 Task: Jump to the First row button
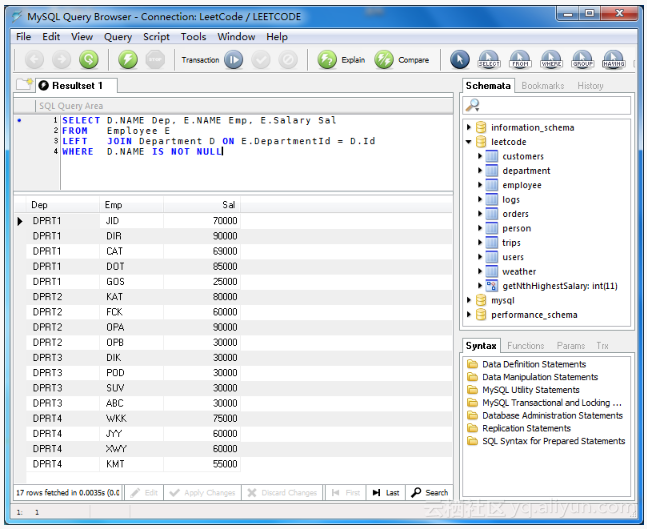coord(346,492)
